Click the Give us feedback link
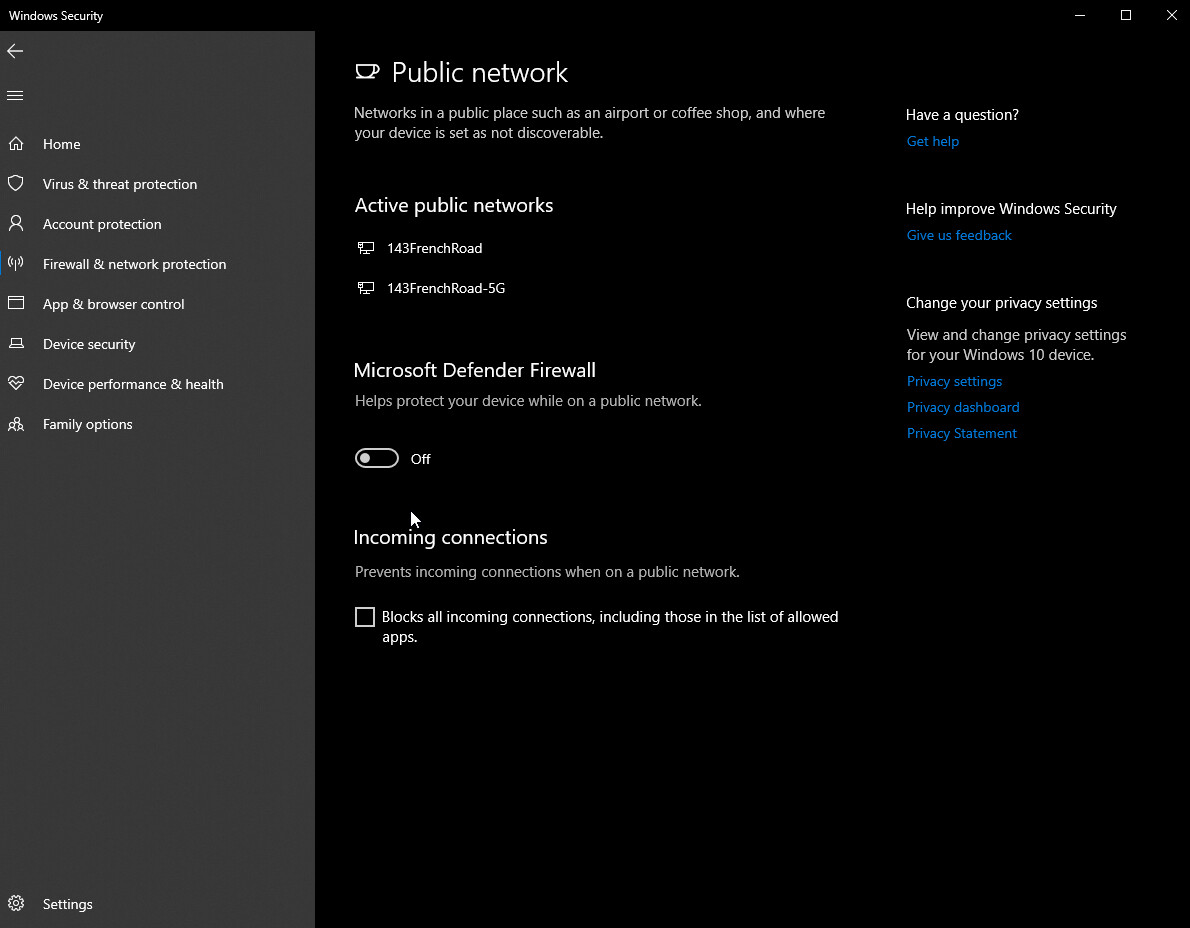 [x=959, y=235]
